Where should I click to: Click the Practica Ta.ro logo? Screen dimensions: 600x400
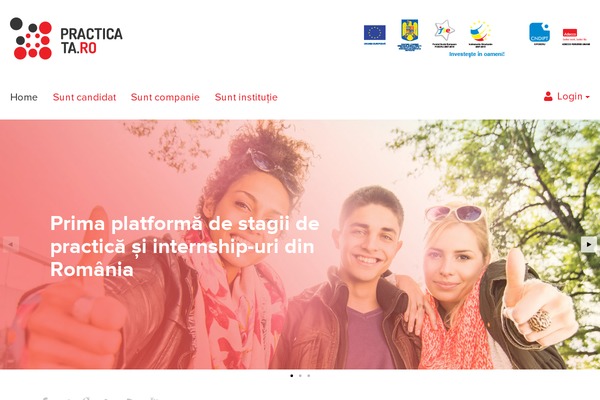(66, 38)
